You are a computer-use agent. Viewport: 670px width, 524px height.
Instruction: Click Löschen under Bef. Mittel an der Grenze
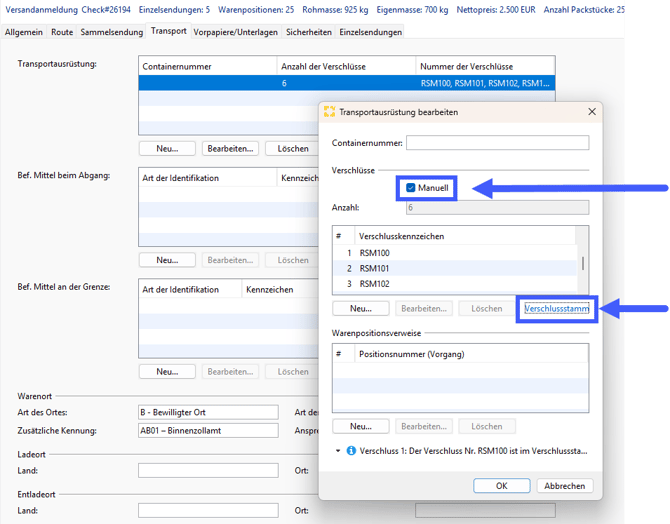point(293,372)
